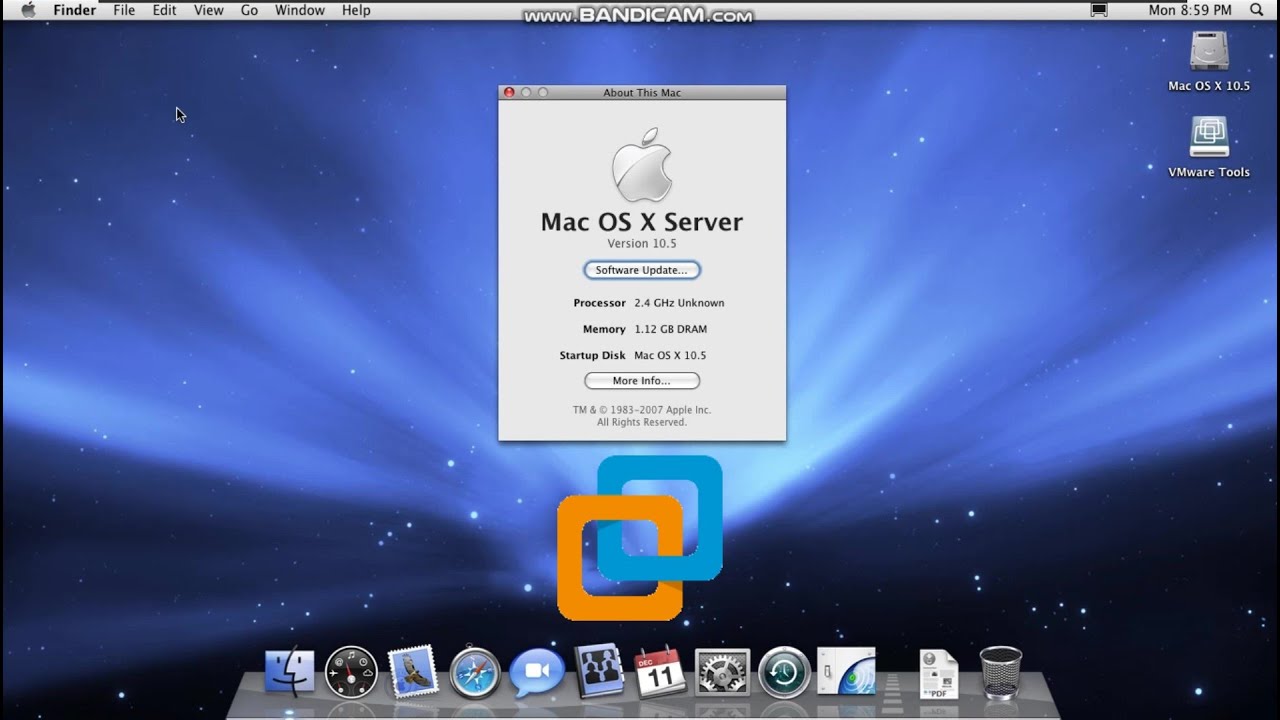Launch Time Machine from the Dock

click(x=784, y=672)
